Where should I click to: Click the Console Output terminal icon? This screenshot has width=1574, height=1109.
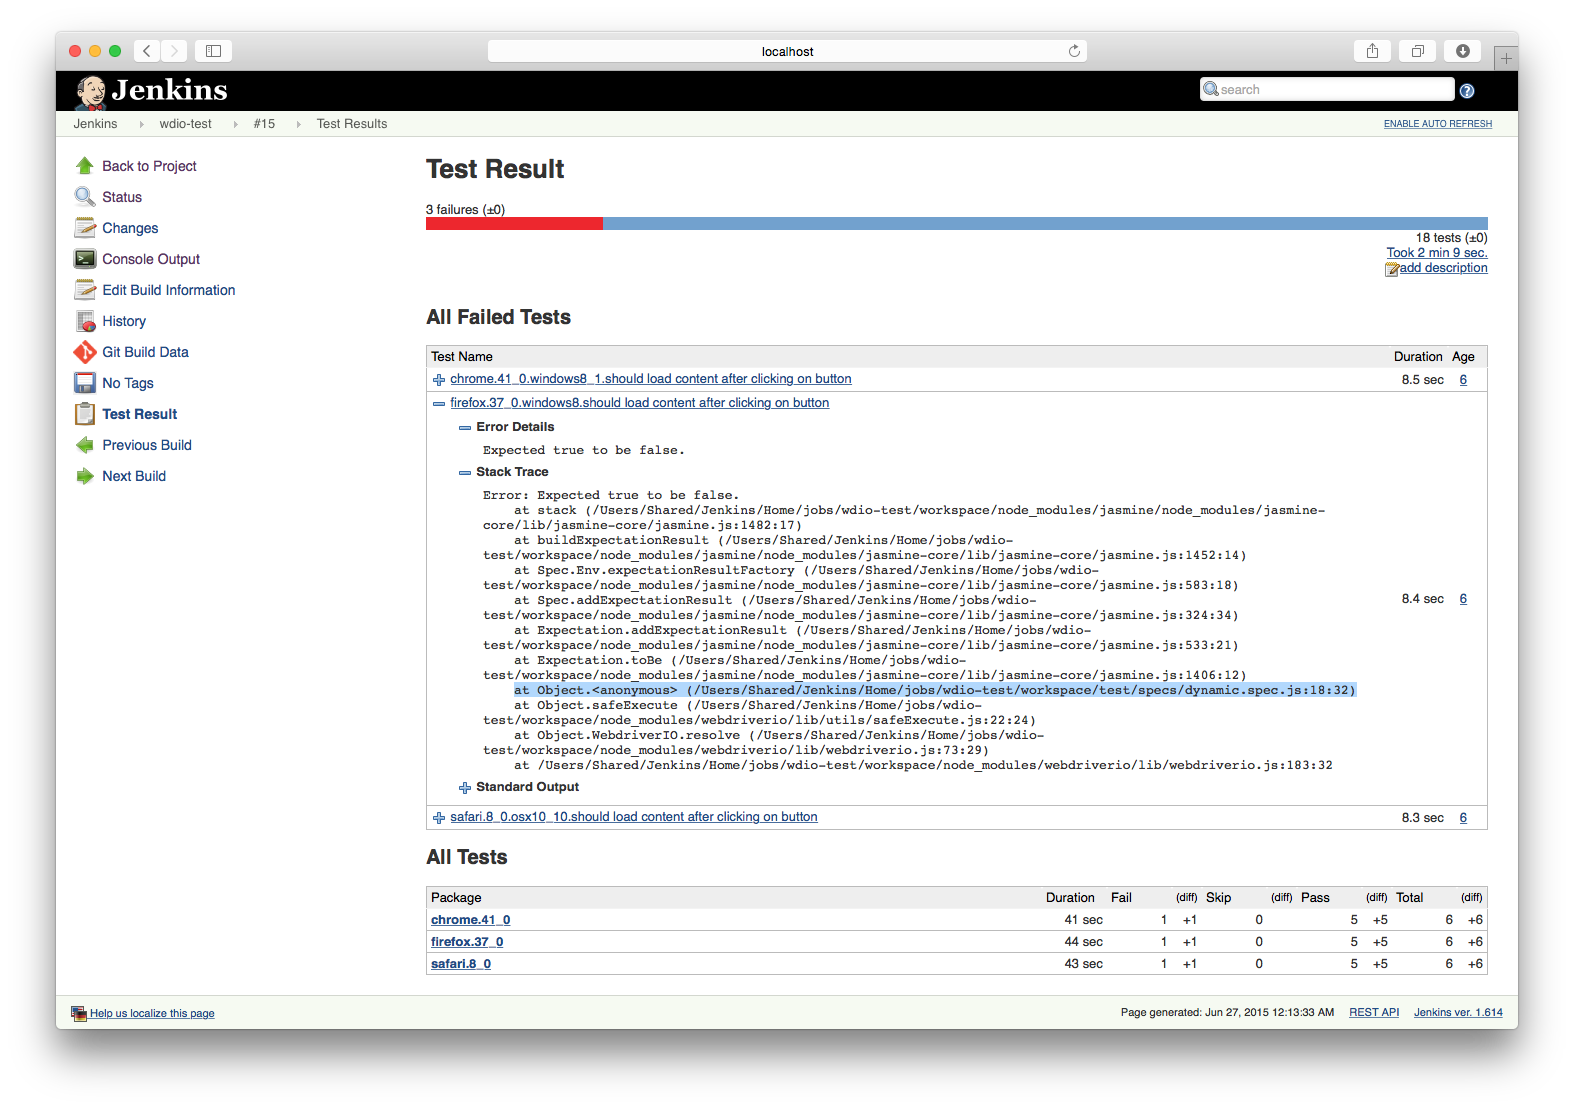85,259
